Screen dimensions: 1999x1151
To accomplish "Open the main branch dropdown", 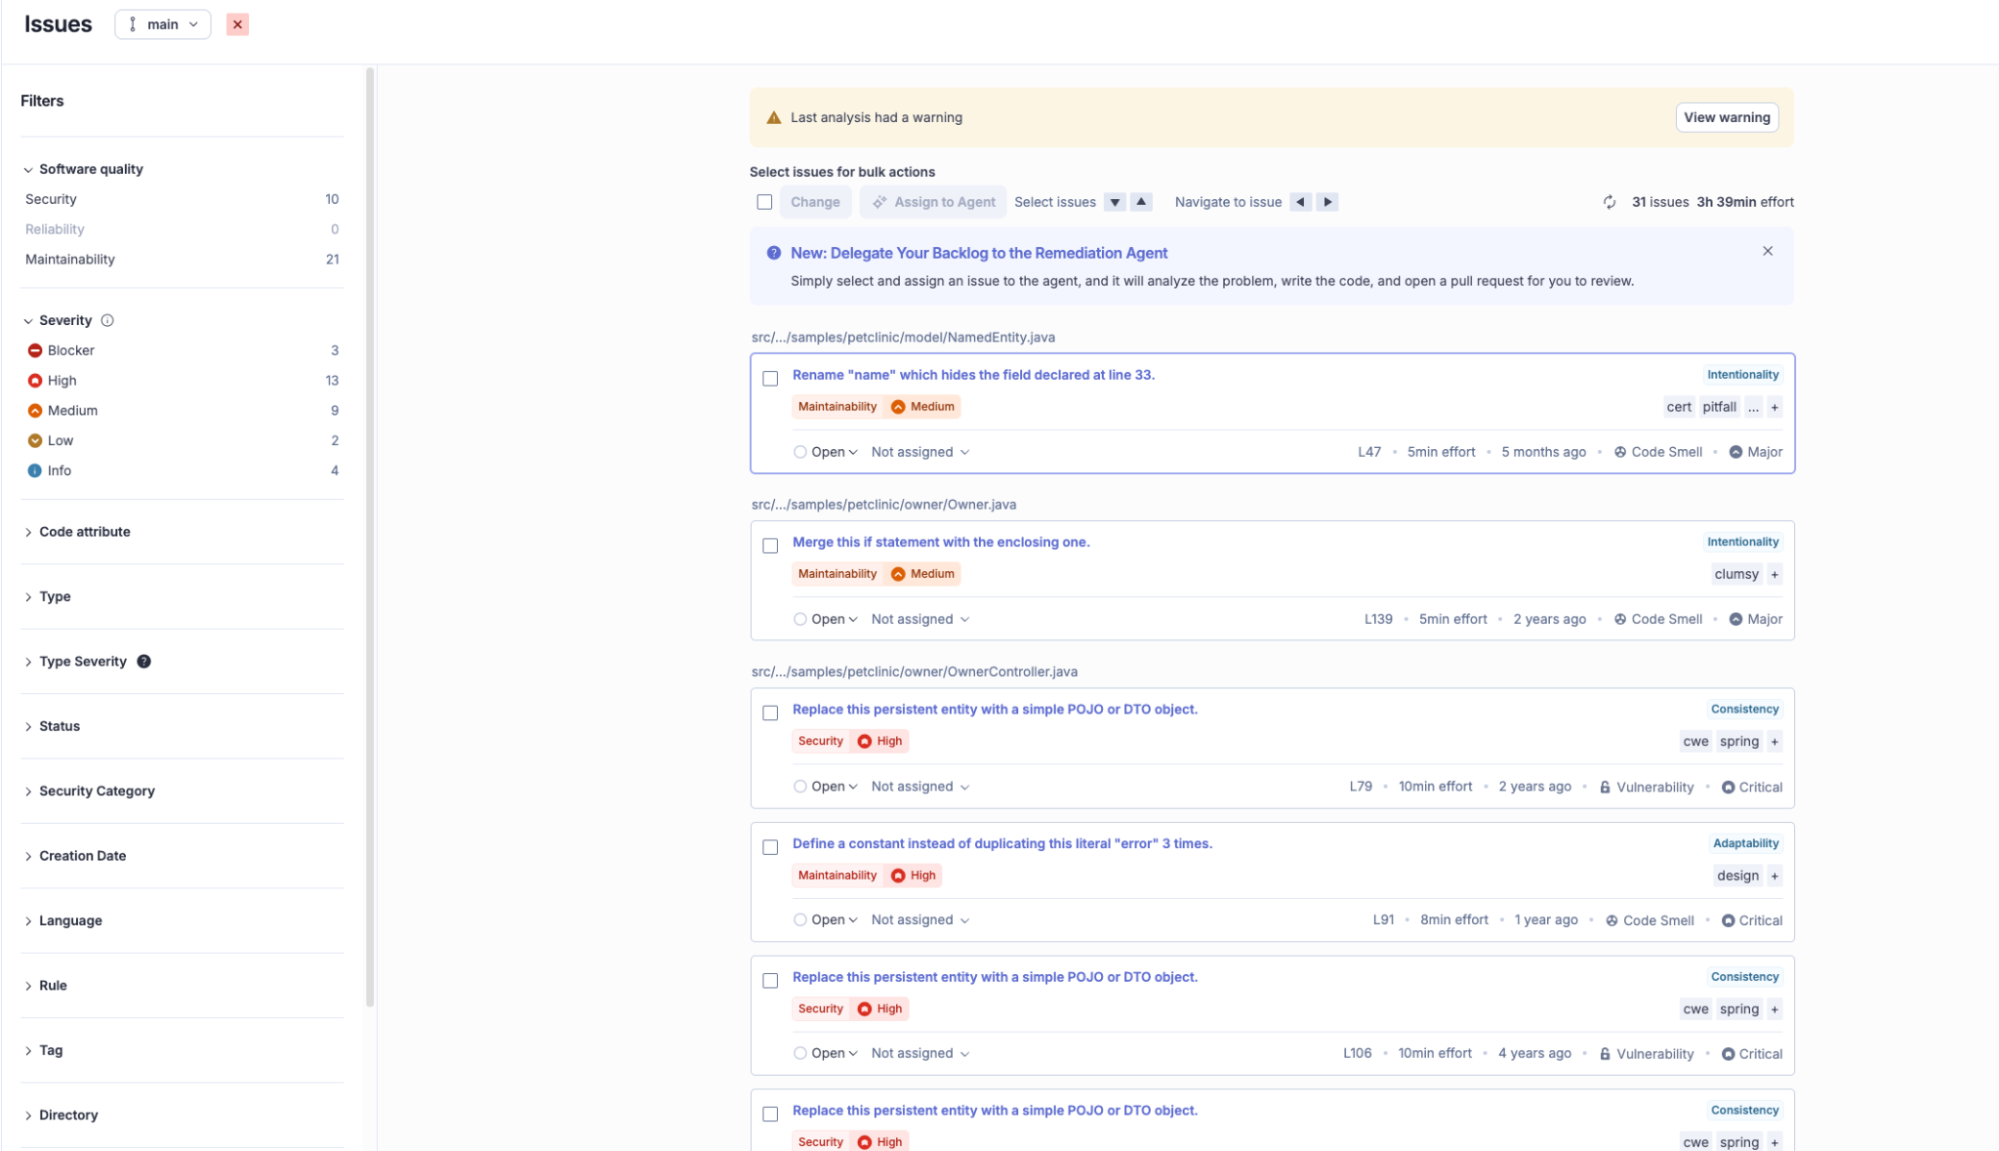I will (163, 24).
